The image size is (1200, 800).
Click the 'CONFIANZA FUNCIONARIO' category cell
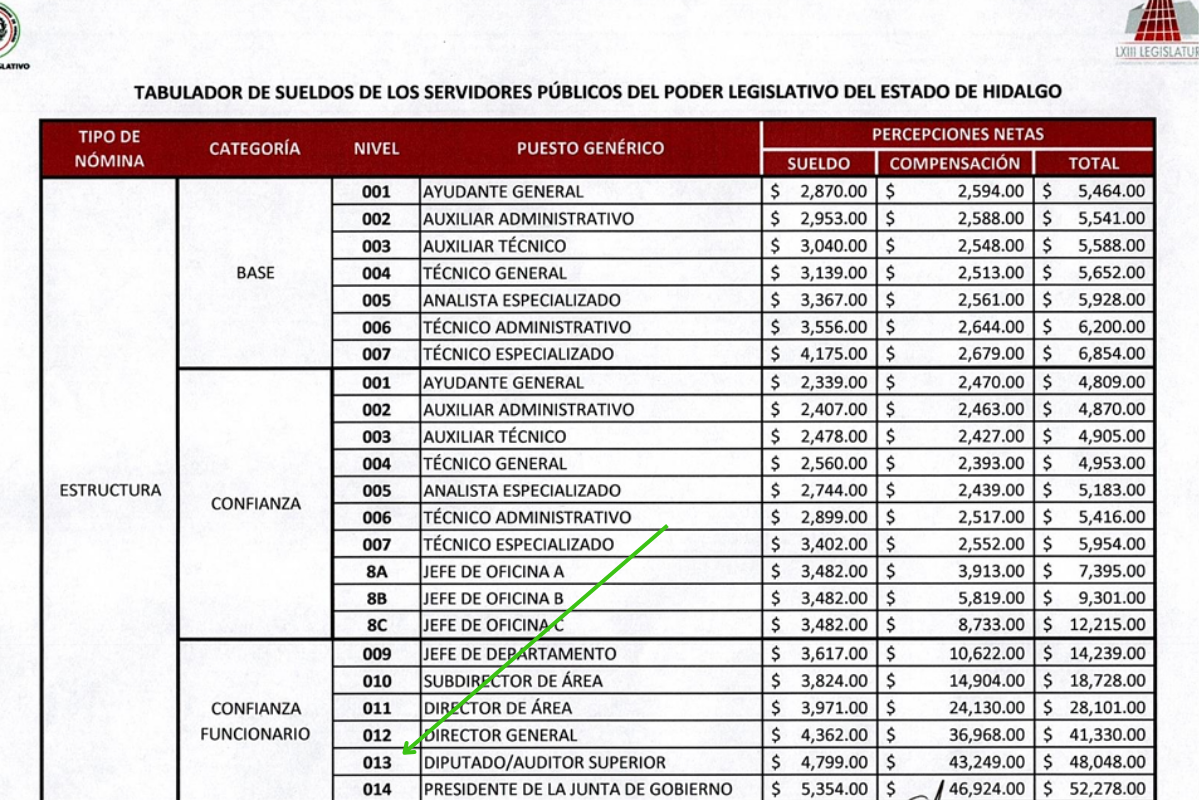(255, 720)
